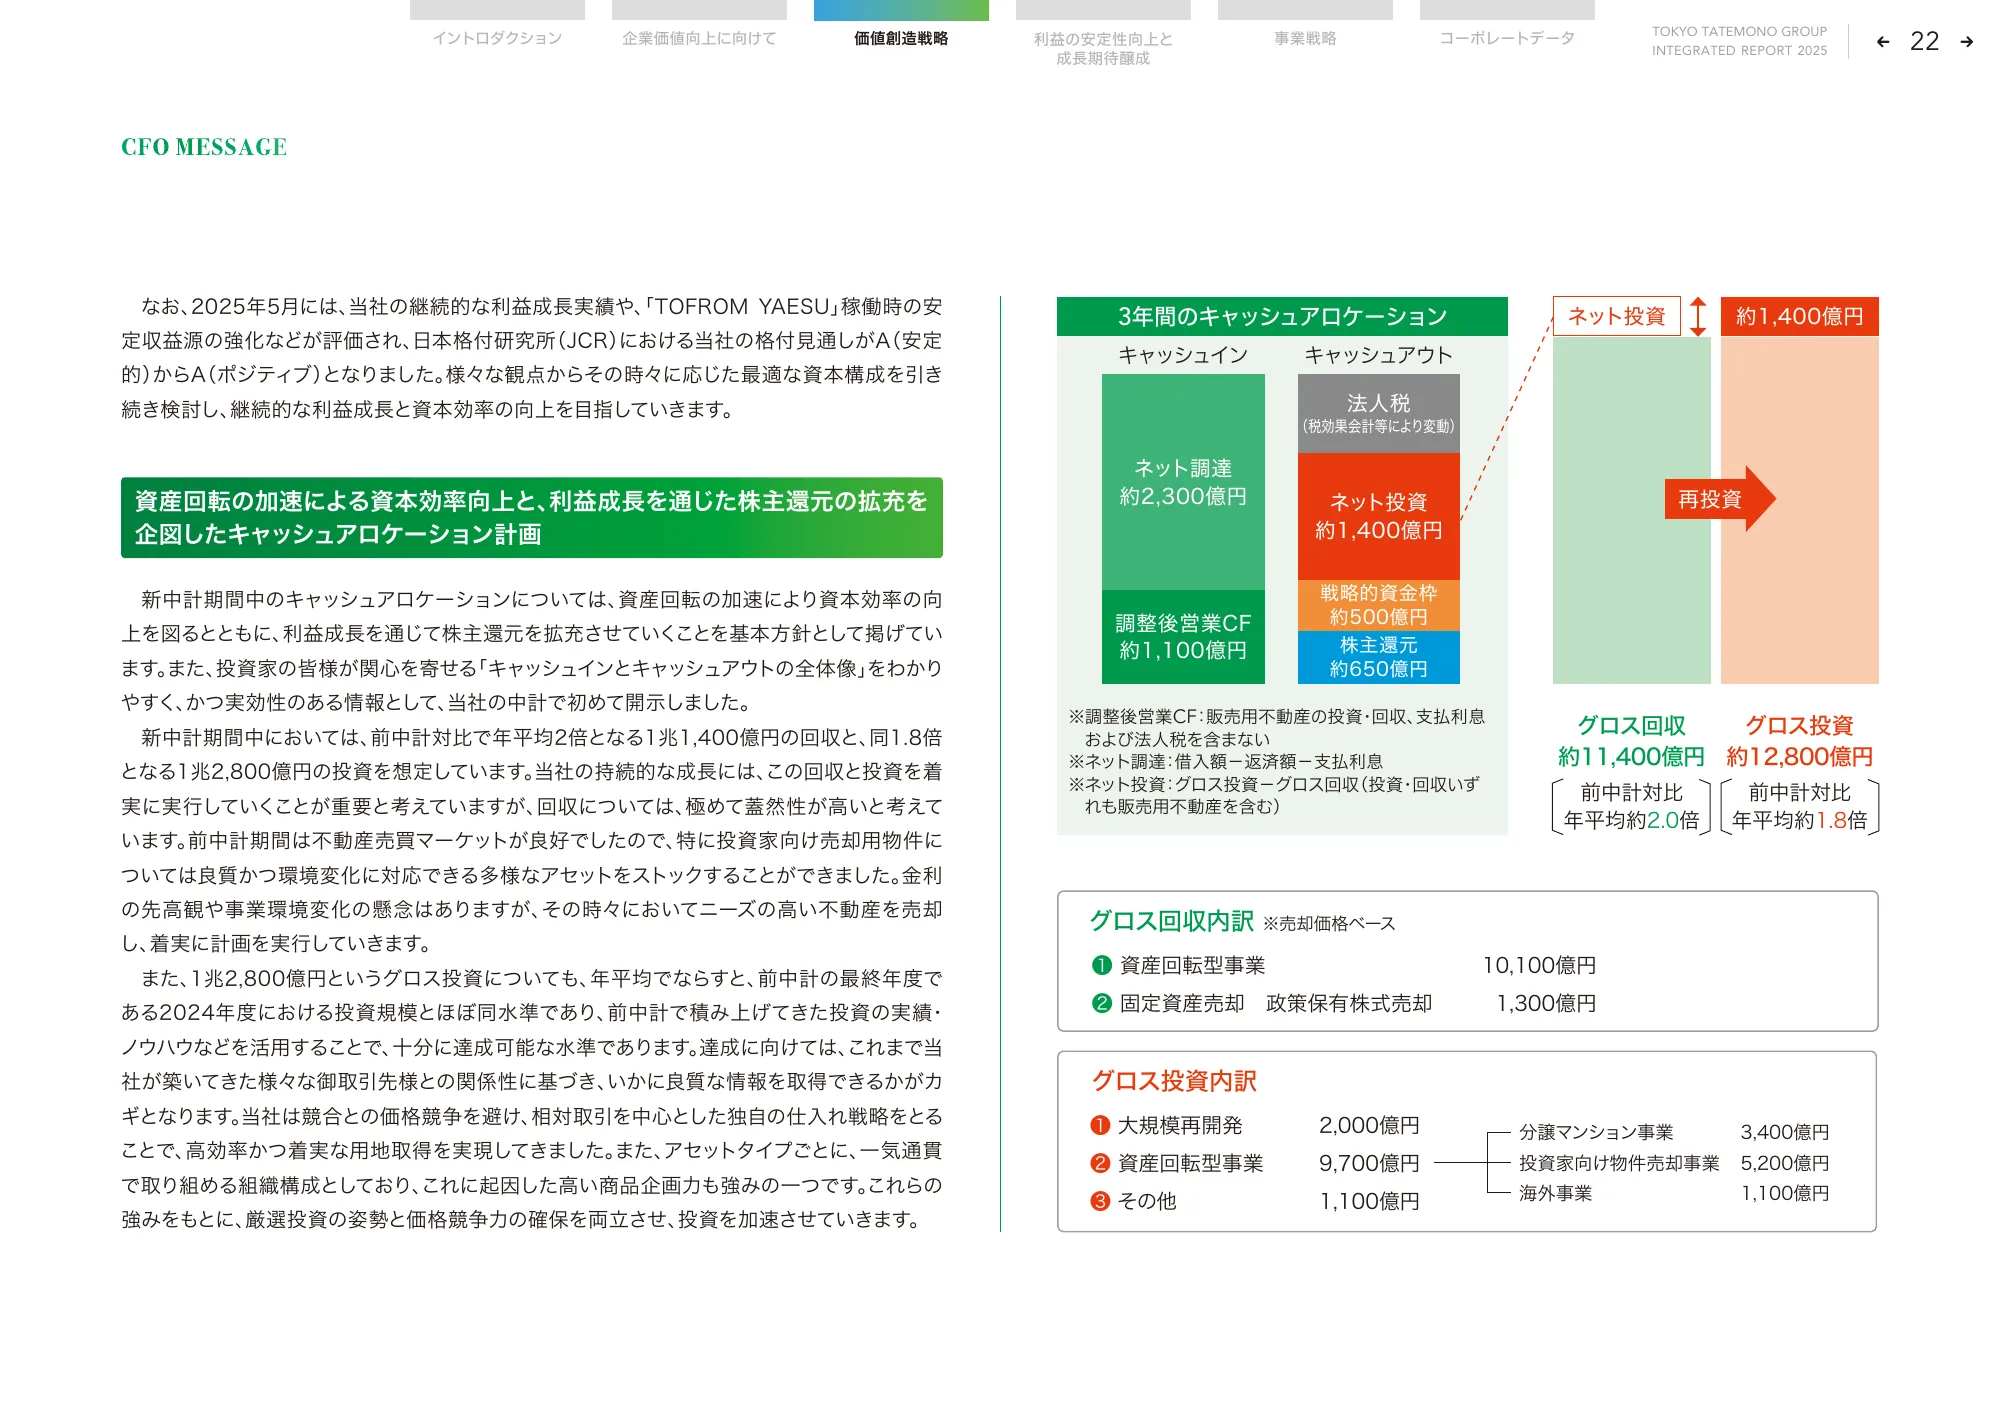Image resolution: width=2000 pixels, height=1415 pixels.
Task: Click the red 再投資 arrow icon
Action: pyautogui.click(x=1719, y=498)
